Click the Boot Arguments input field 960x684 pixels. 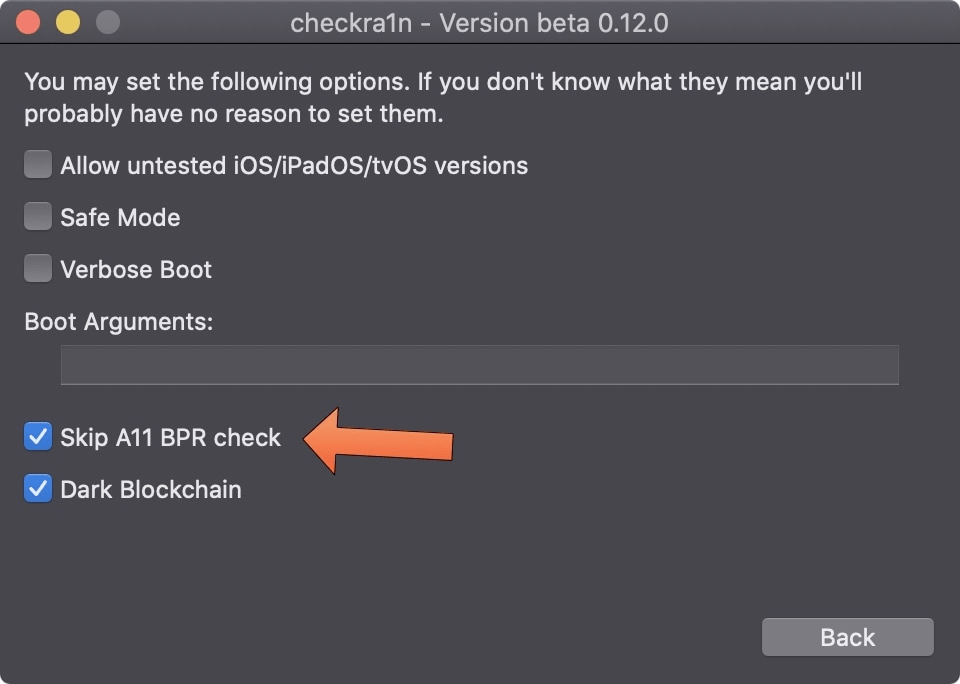[x=480, y=364]
